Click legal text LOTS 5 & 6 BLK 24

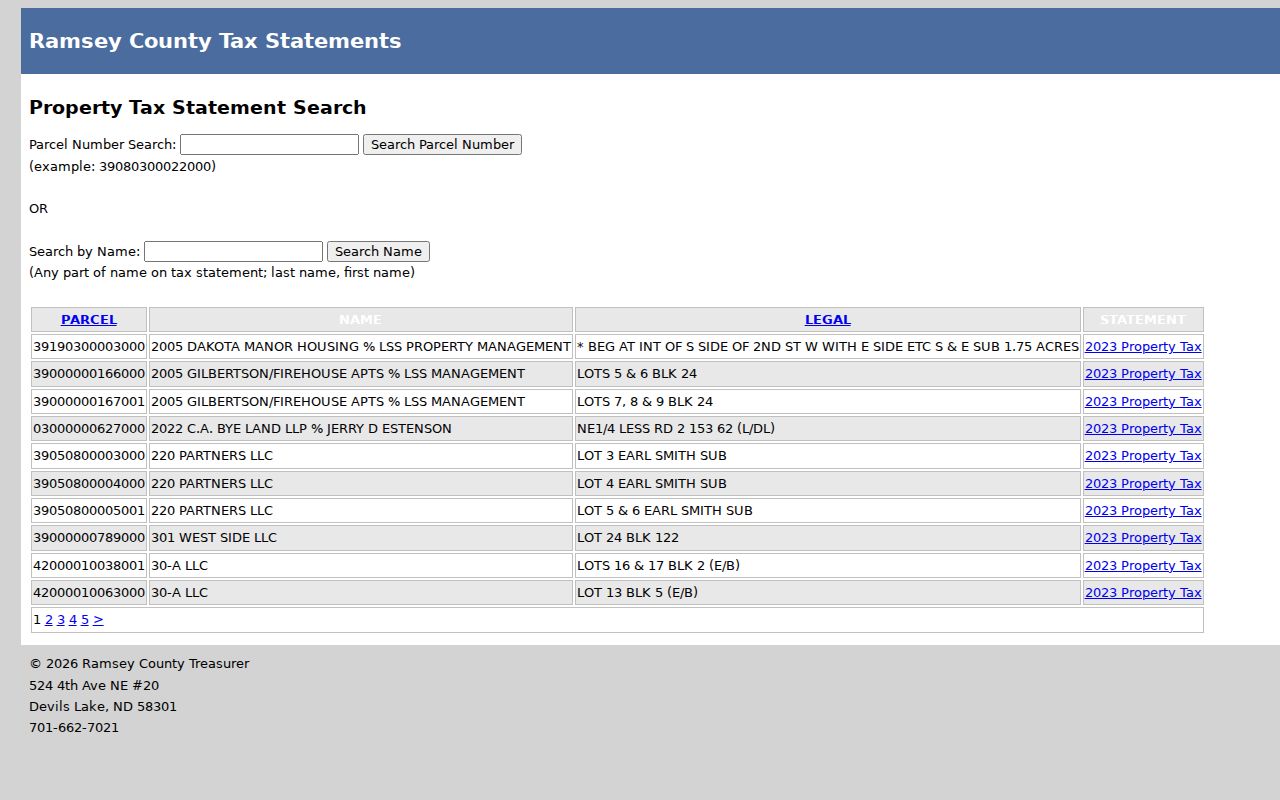637,374
